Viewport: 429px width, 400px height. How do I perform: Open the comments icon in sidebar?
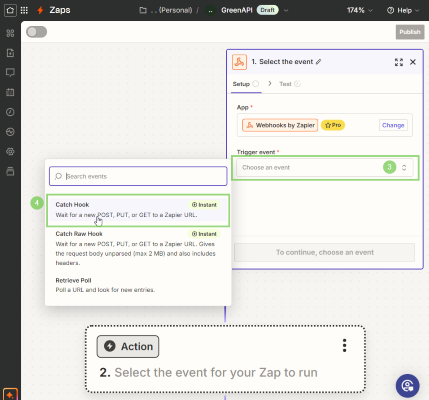(x=10, y=73)
